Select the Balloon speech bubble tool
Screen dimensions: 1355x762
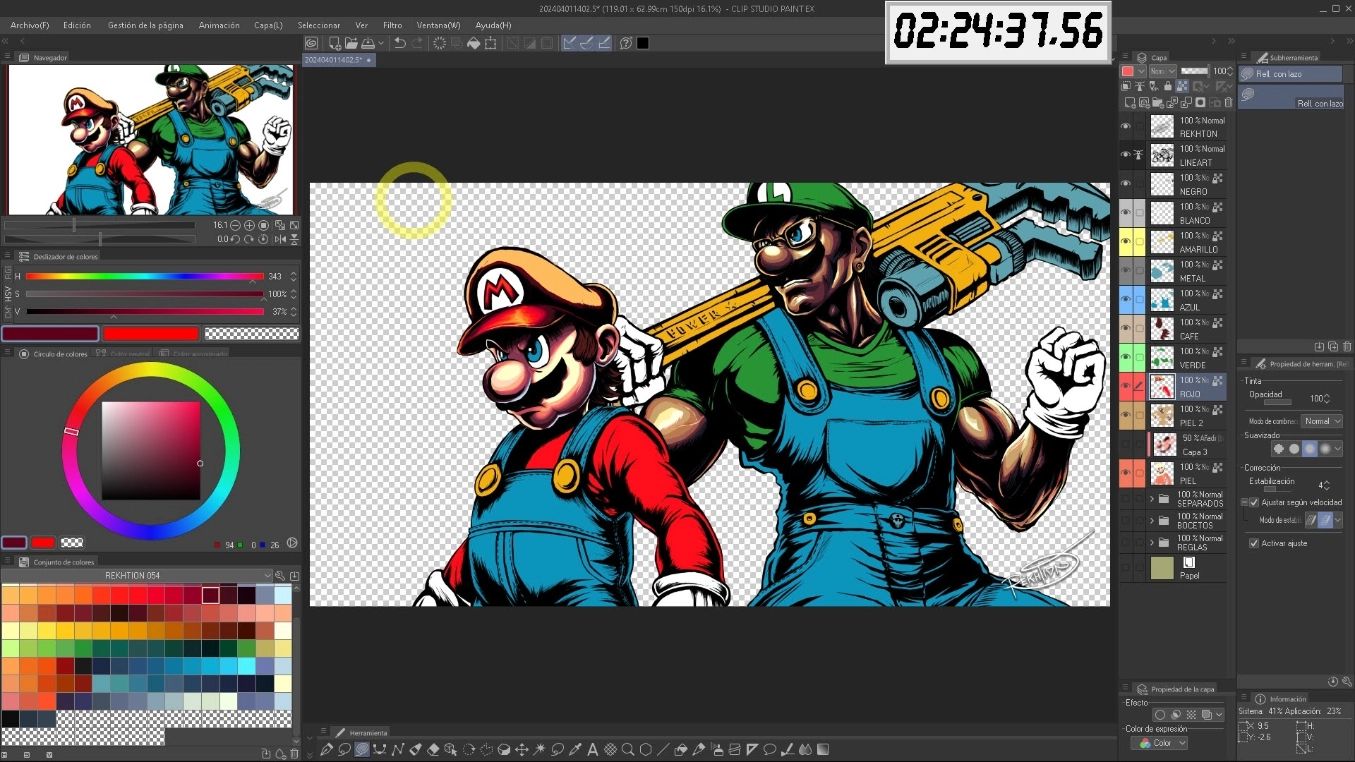(x=770, y=749)
